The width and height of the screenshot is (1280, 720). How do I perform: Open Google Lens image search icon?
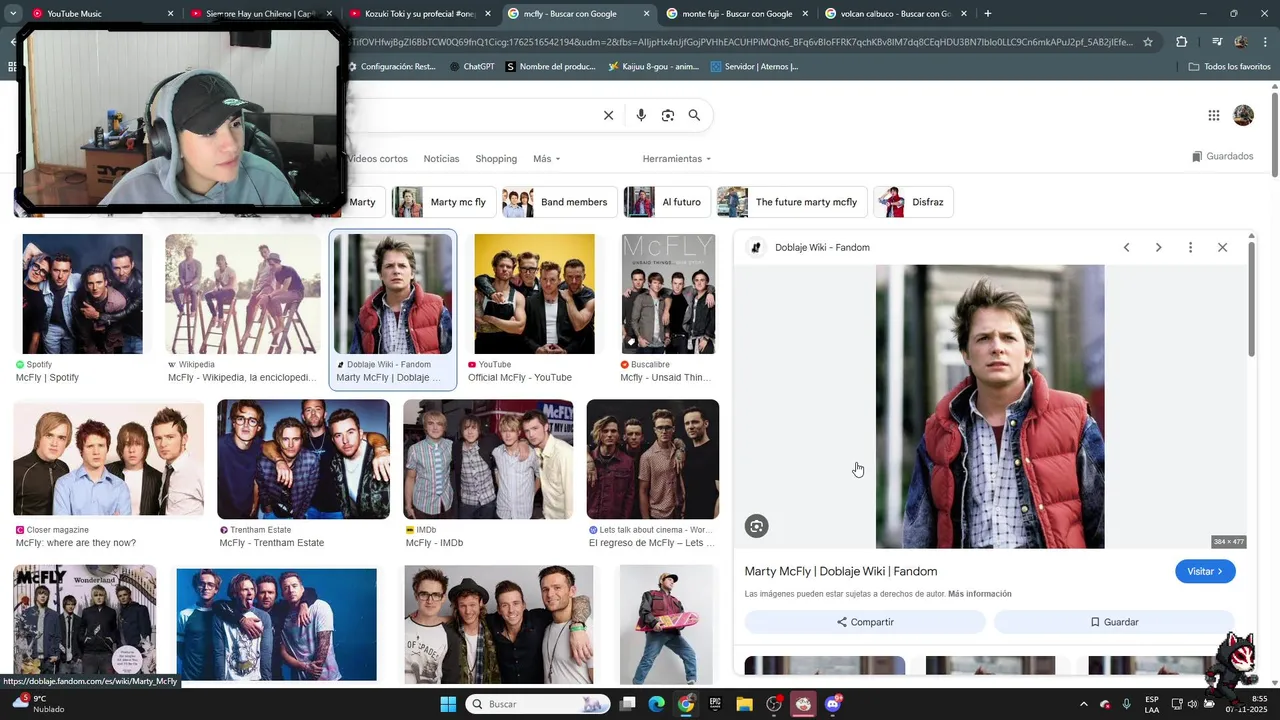[668, 115]
